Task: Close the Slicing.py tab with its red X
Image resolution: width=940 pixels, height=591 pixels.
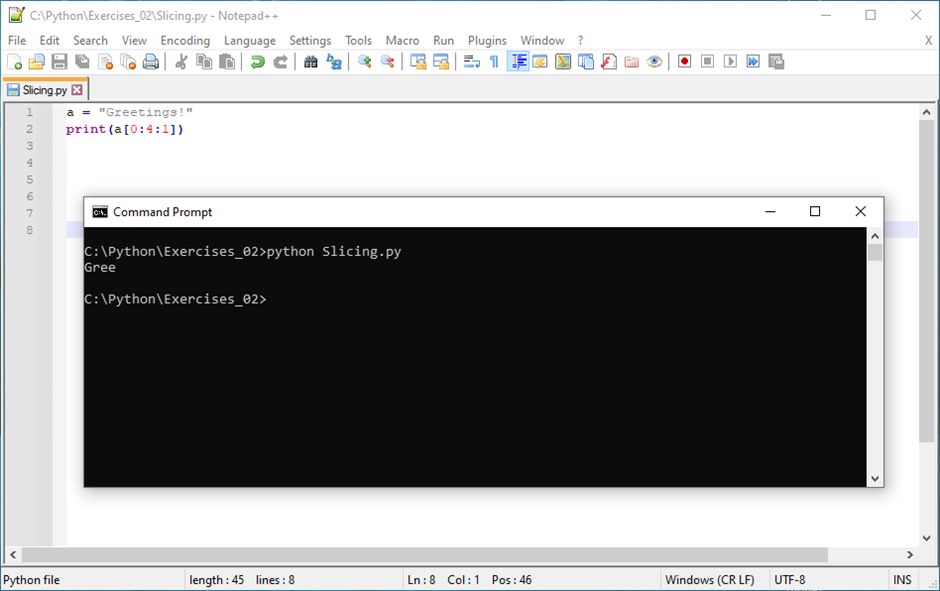Action: [x=77, y=90]
